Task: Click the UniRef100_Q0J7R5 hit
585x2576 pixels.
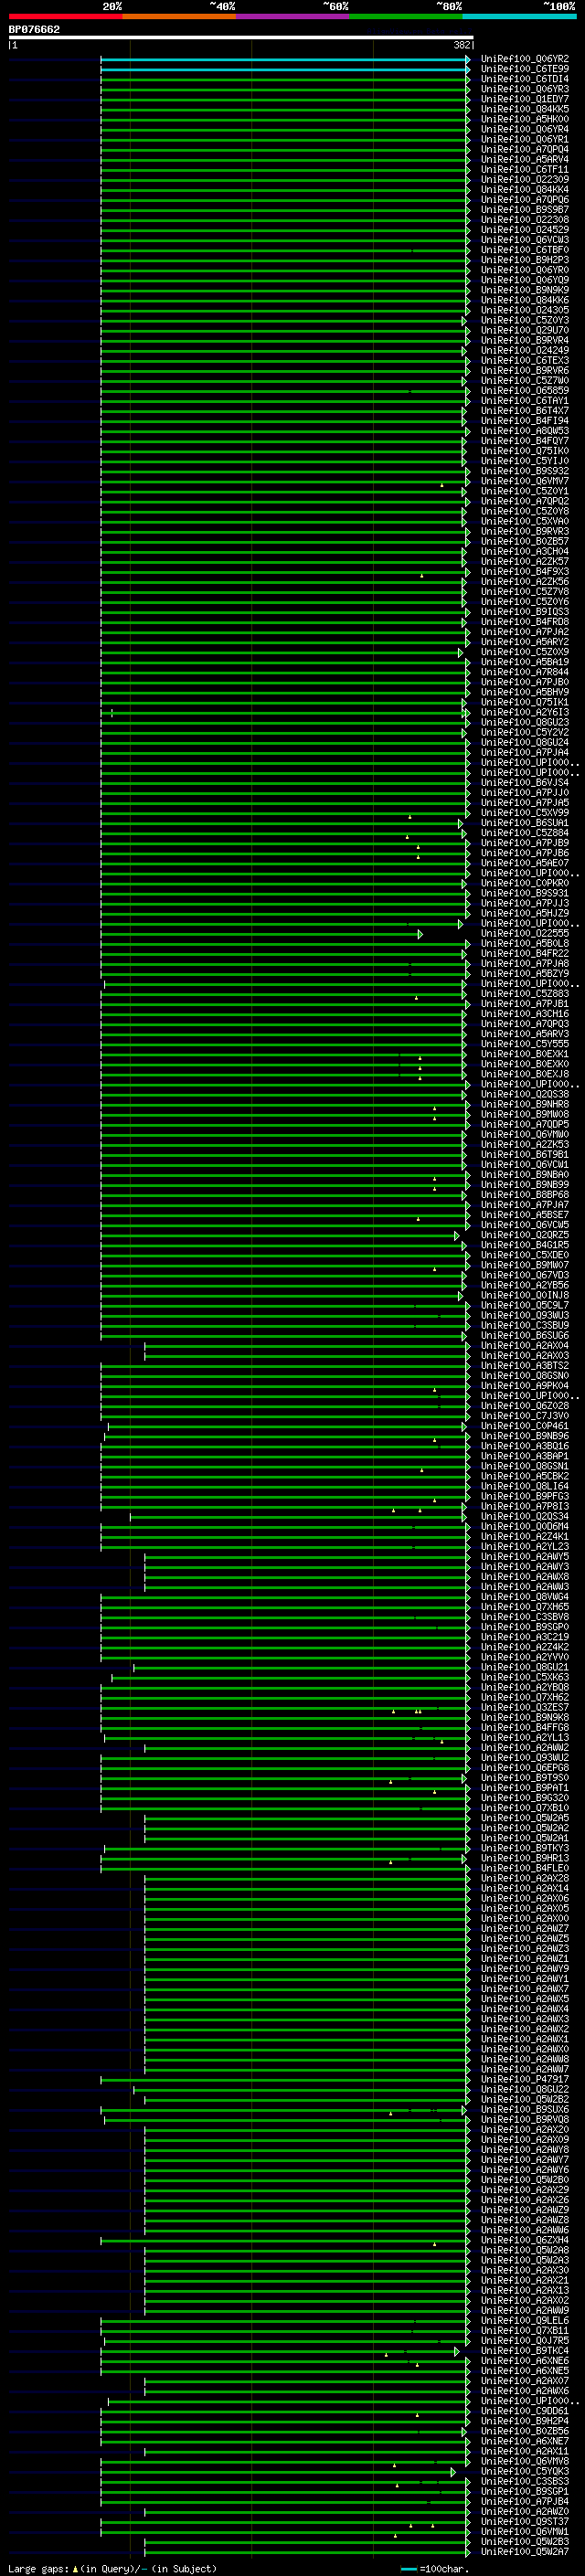Action: (x=525, y=2341)
